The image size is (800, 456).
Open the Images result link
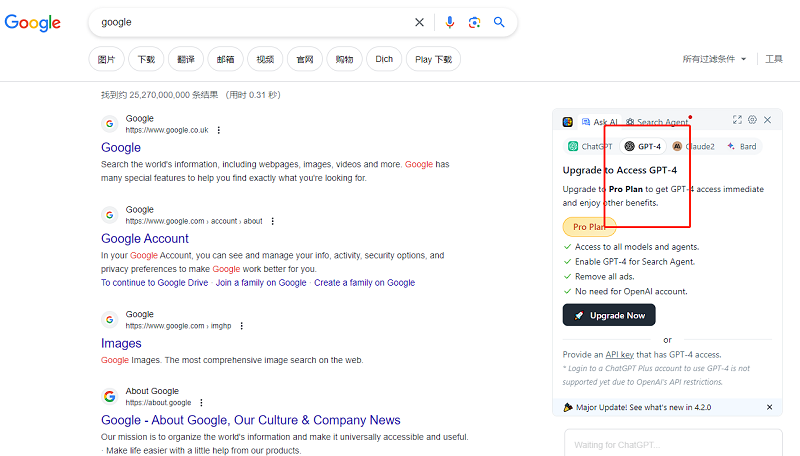click(121, 343)
